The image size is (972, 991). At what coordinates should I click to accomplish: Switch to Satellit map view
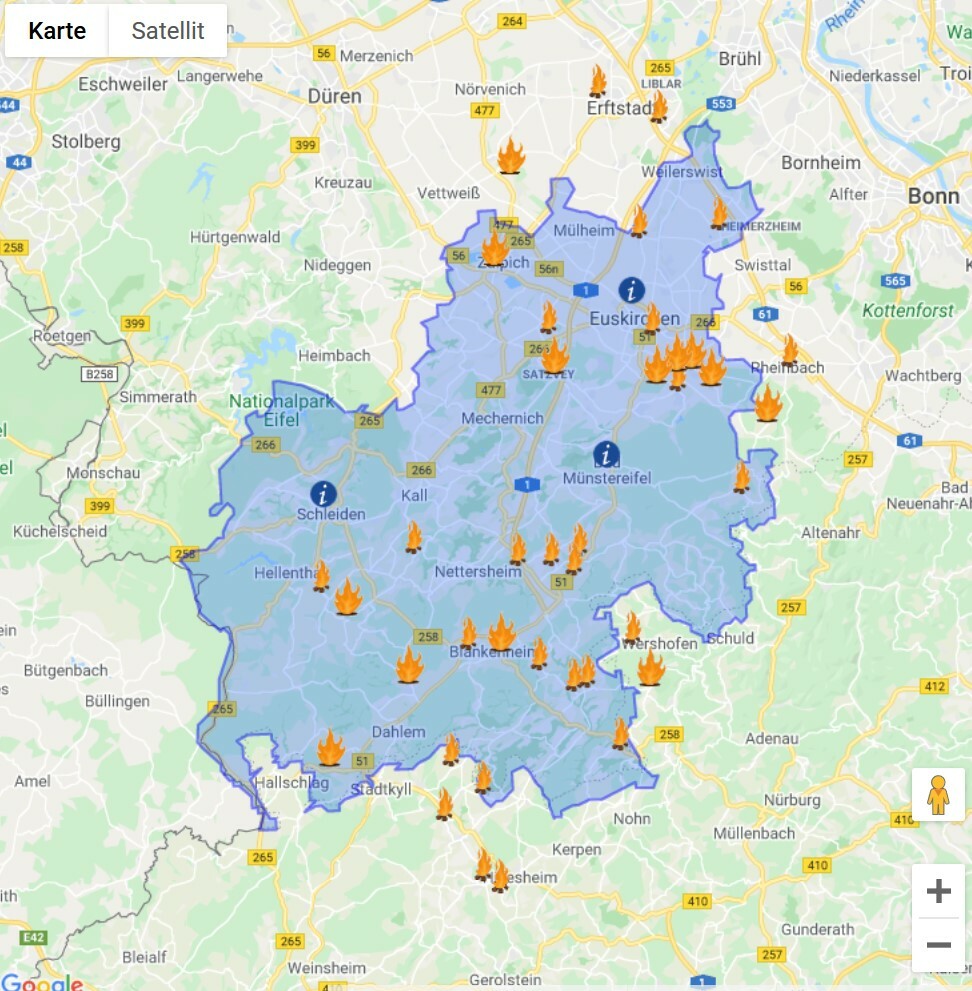point(168,31)
